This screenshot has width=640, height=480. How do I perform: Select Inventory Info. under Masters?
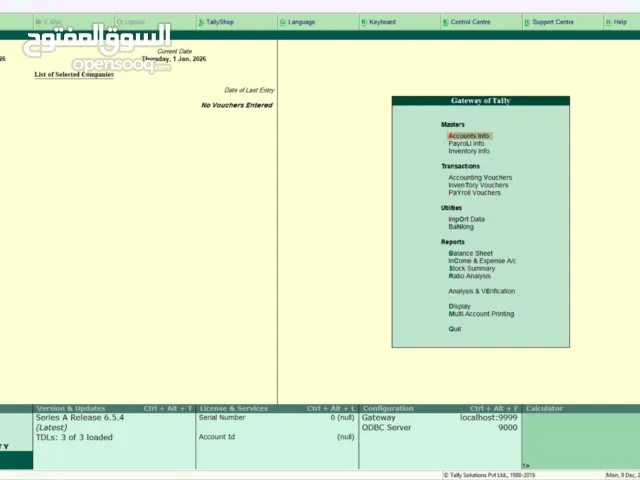[x=469, y=151]
